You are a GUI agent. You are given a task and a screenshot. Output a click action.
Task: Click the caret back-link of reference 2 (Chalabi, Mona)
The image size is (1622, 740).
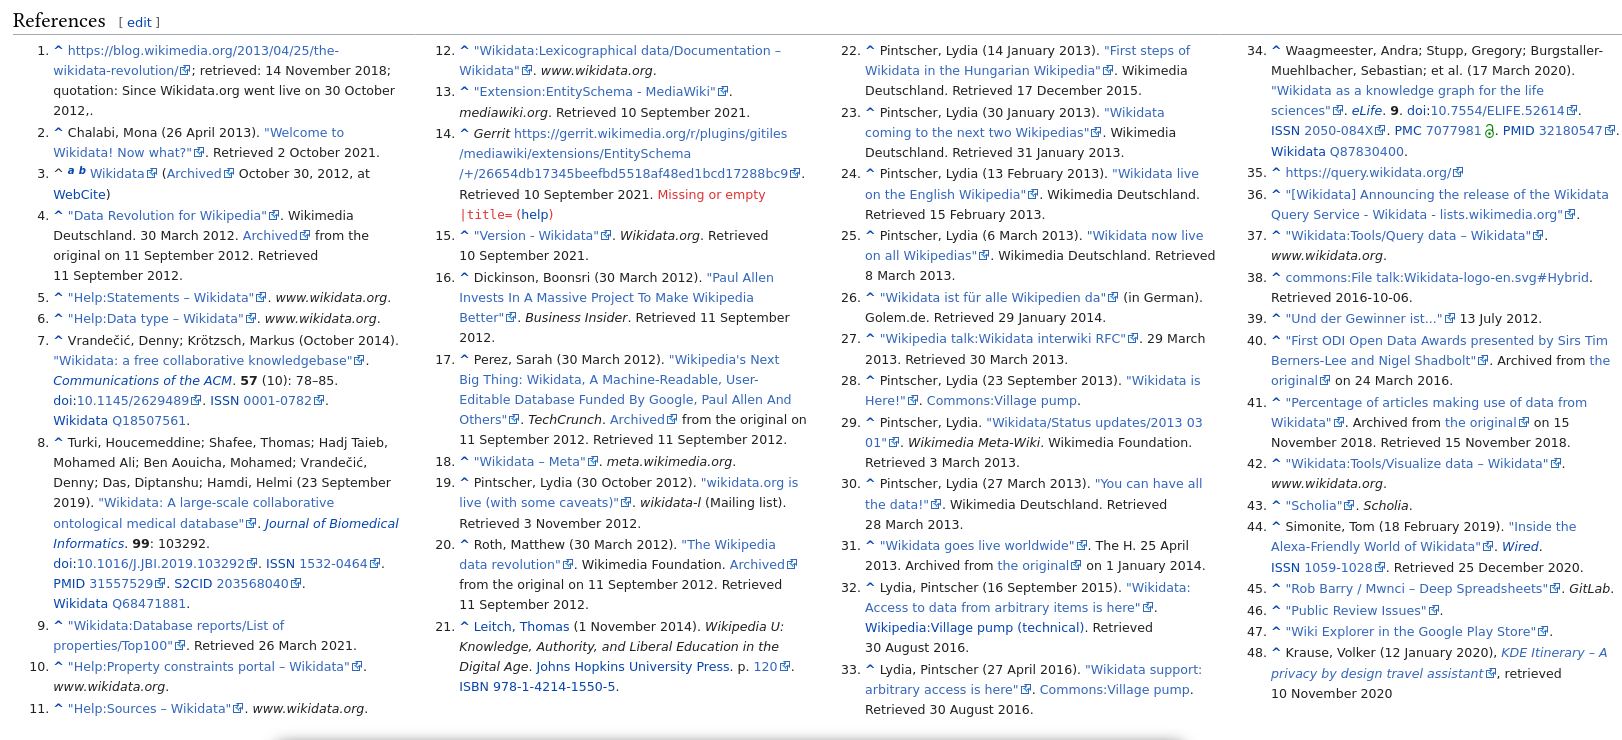click(x=58, y=132)
